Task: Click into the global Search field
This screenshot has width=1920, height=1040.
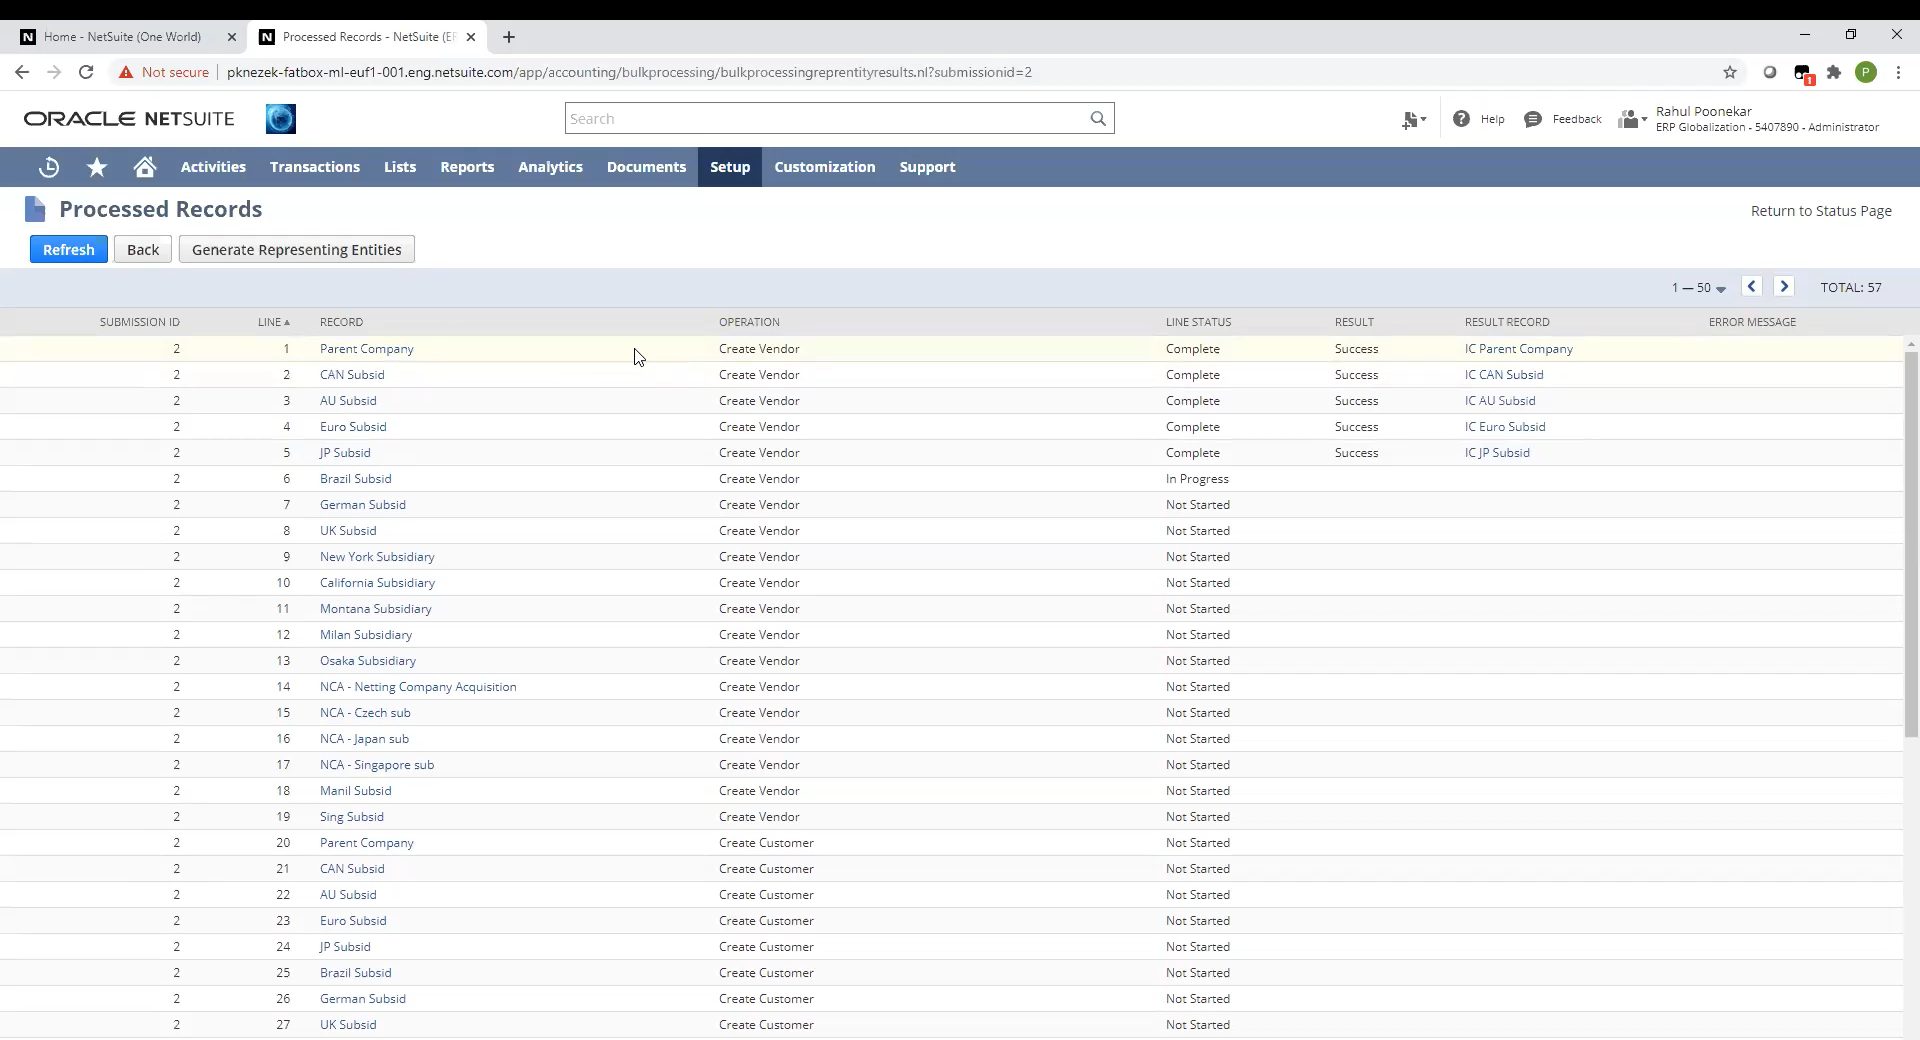Action: pos(825,119)
